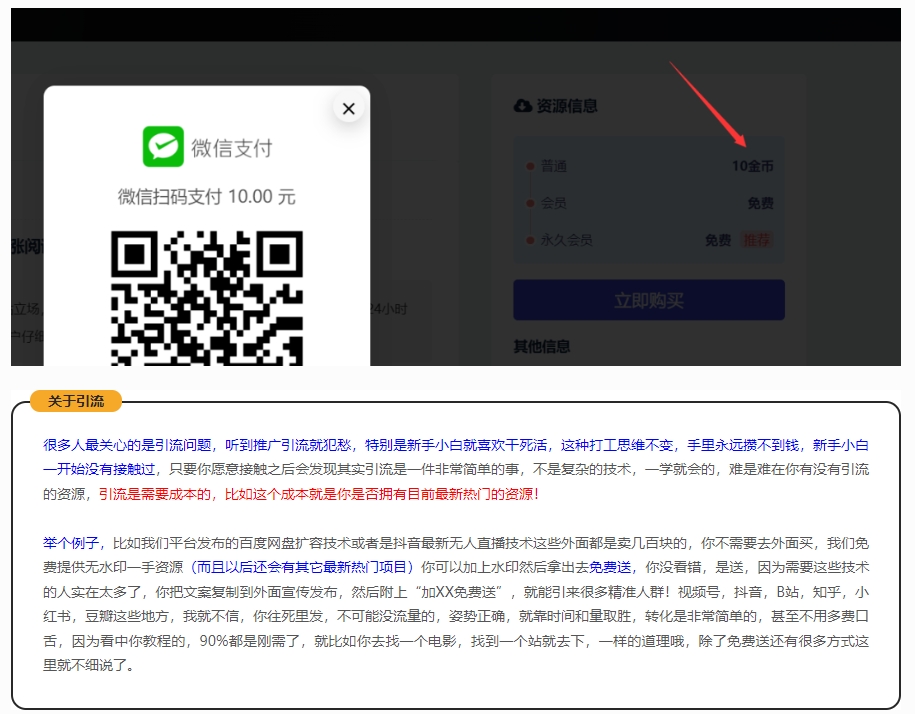The width and height of the screenshot is (915, 714).
Task: Click the red bullet before 会员
Action: 530,203
